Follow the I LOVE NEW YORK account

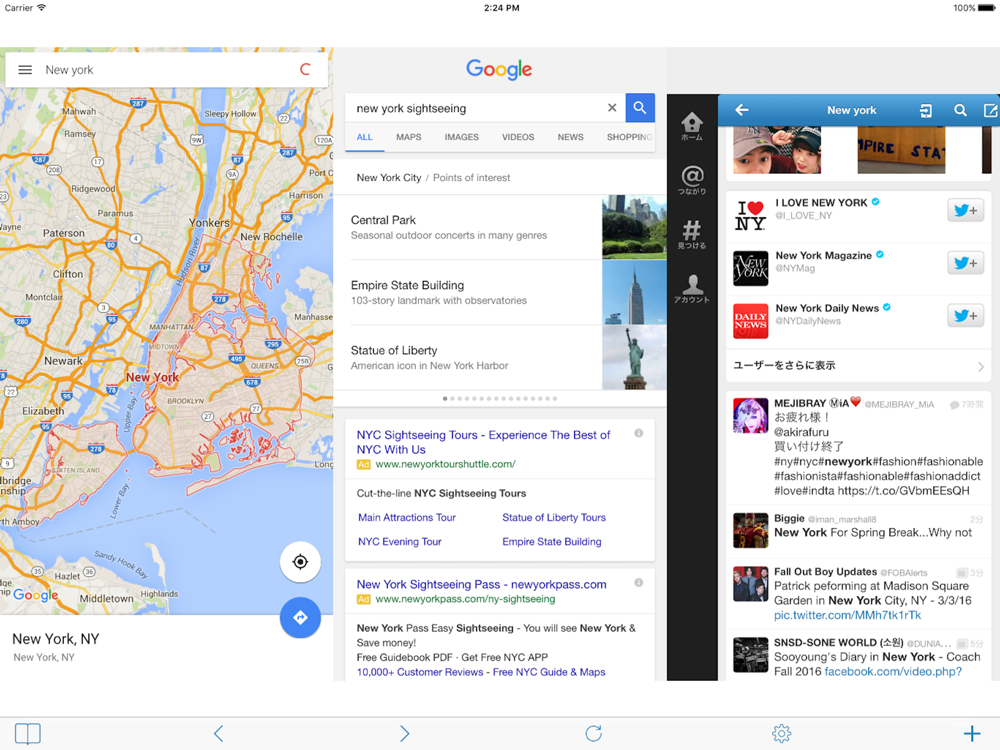(x=966, y=210)
